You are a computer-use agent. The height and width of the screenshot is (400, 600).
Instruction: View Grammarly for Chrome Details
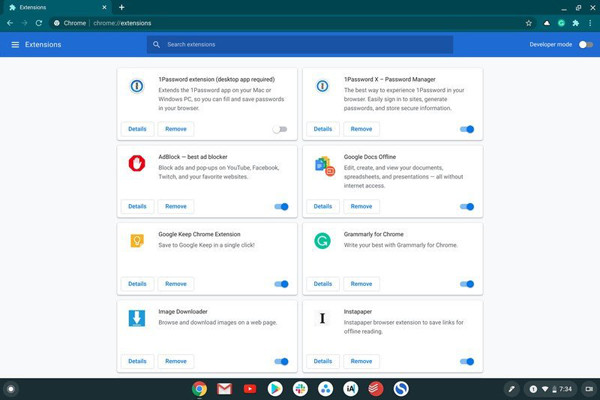click(x=323, y=284)
